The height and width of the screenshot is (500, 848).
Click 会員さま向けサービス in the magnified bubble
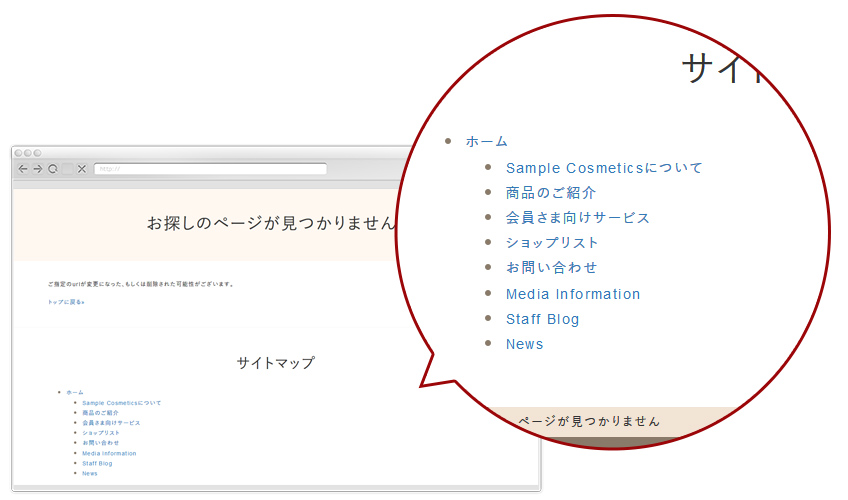pos(578,218)
